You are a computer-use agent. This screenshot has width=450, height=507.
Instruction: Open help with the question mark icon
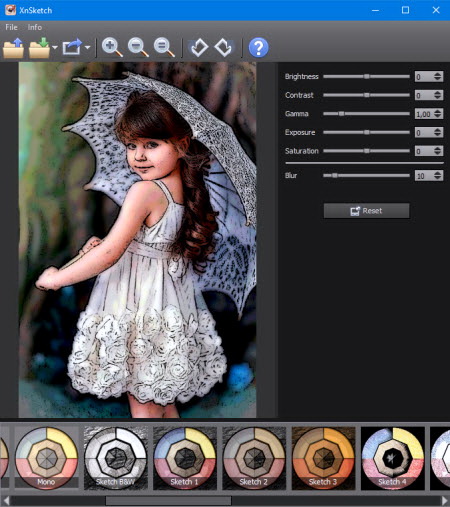pyautogui.click(x=258, y=48)
